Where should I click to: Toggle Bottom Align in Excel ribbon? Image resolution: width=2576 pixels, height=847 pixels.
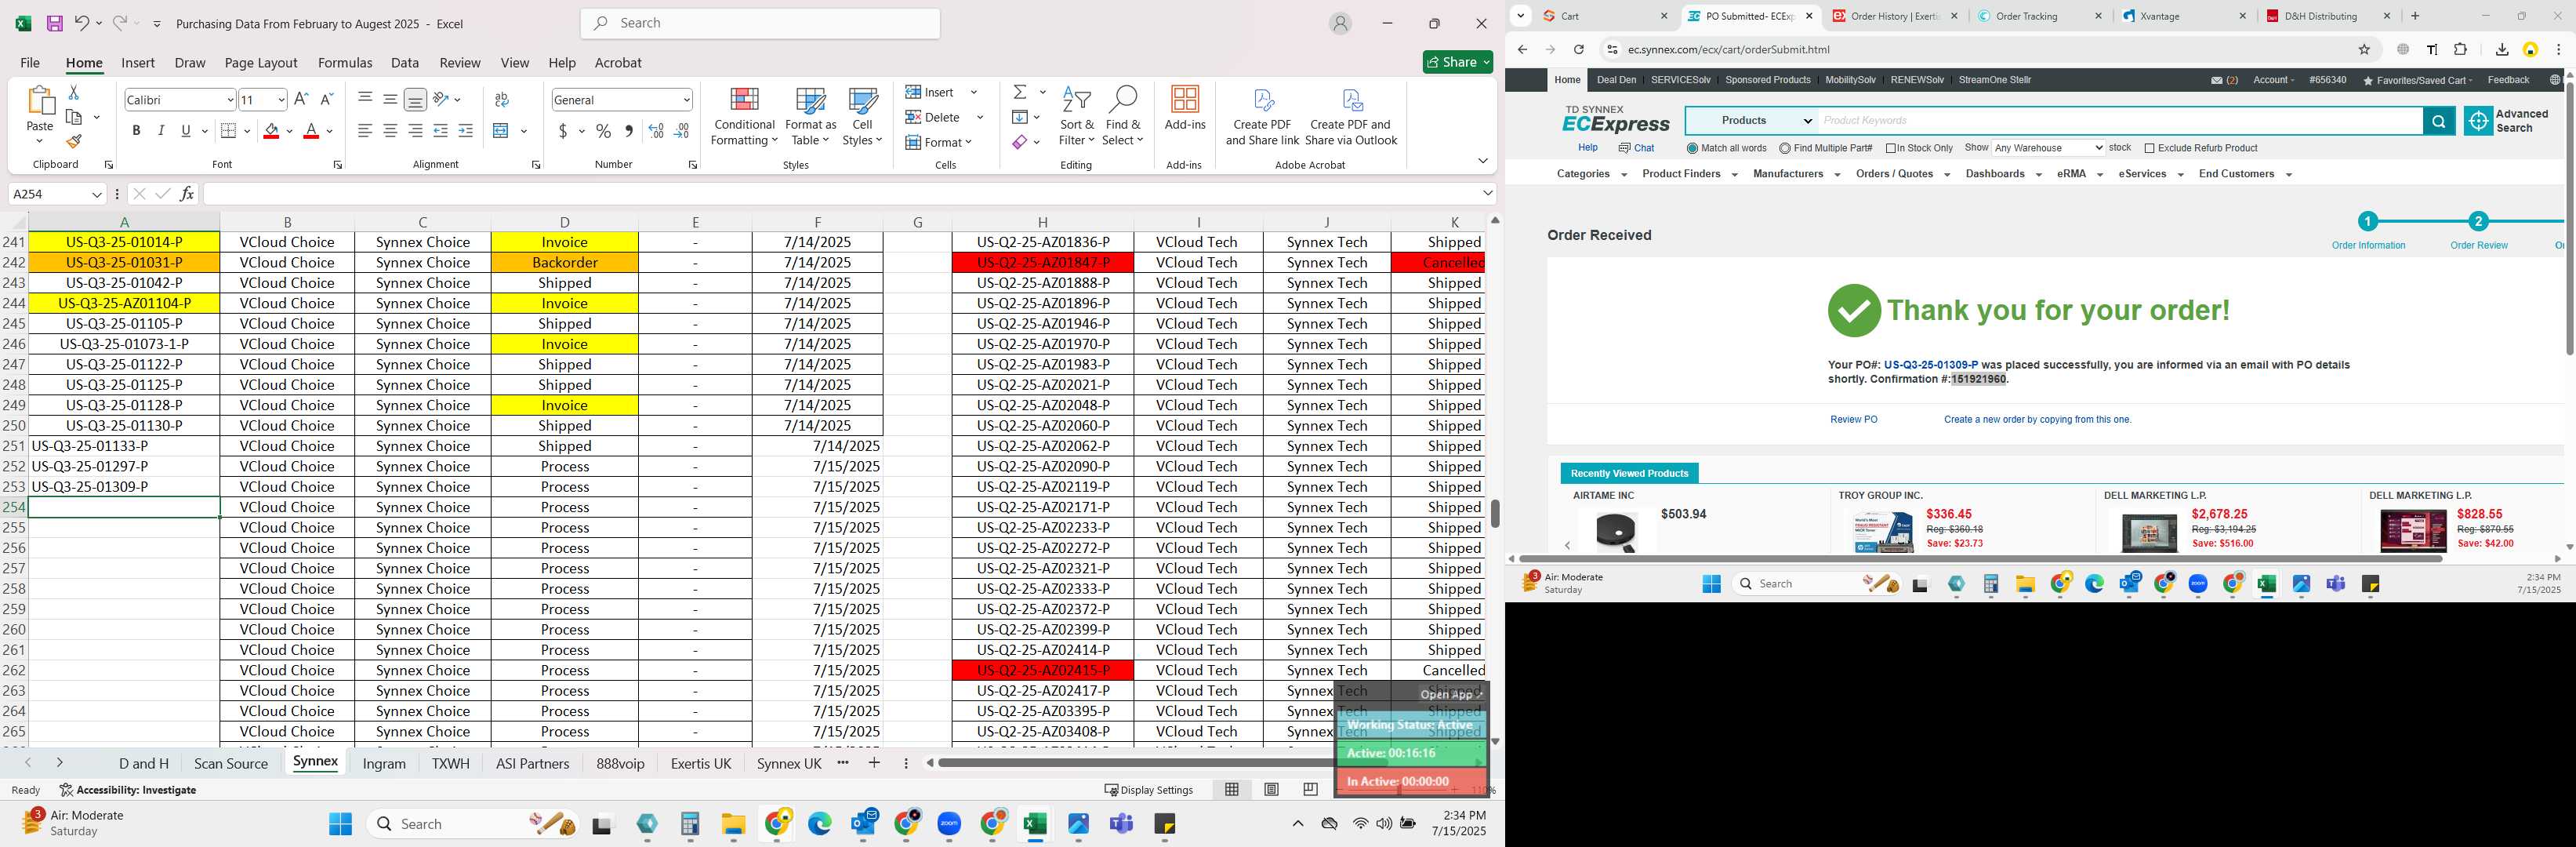(x=415, y=99)
